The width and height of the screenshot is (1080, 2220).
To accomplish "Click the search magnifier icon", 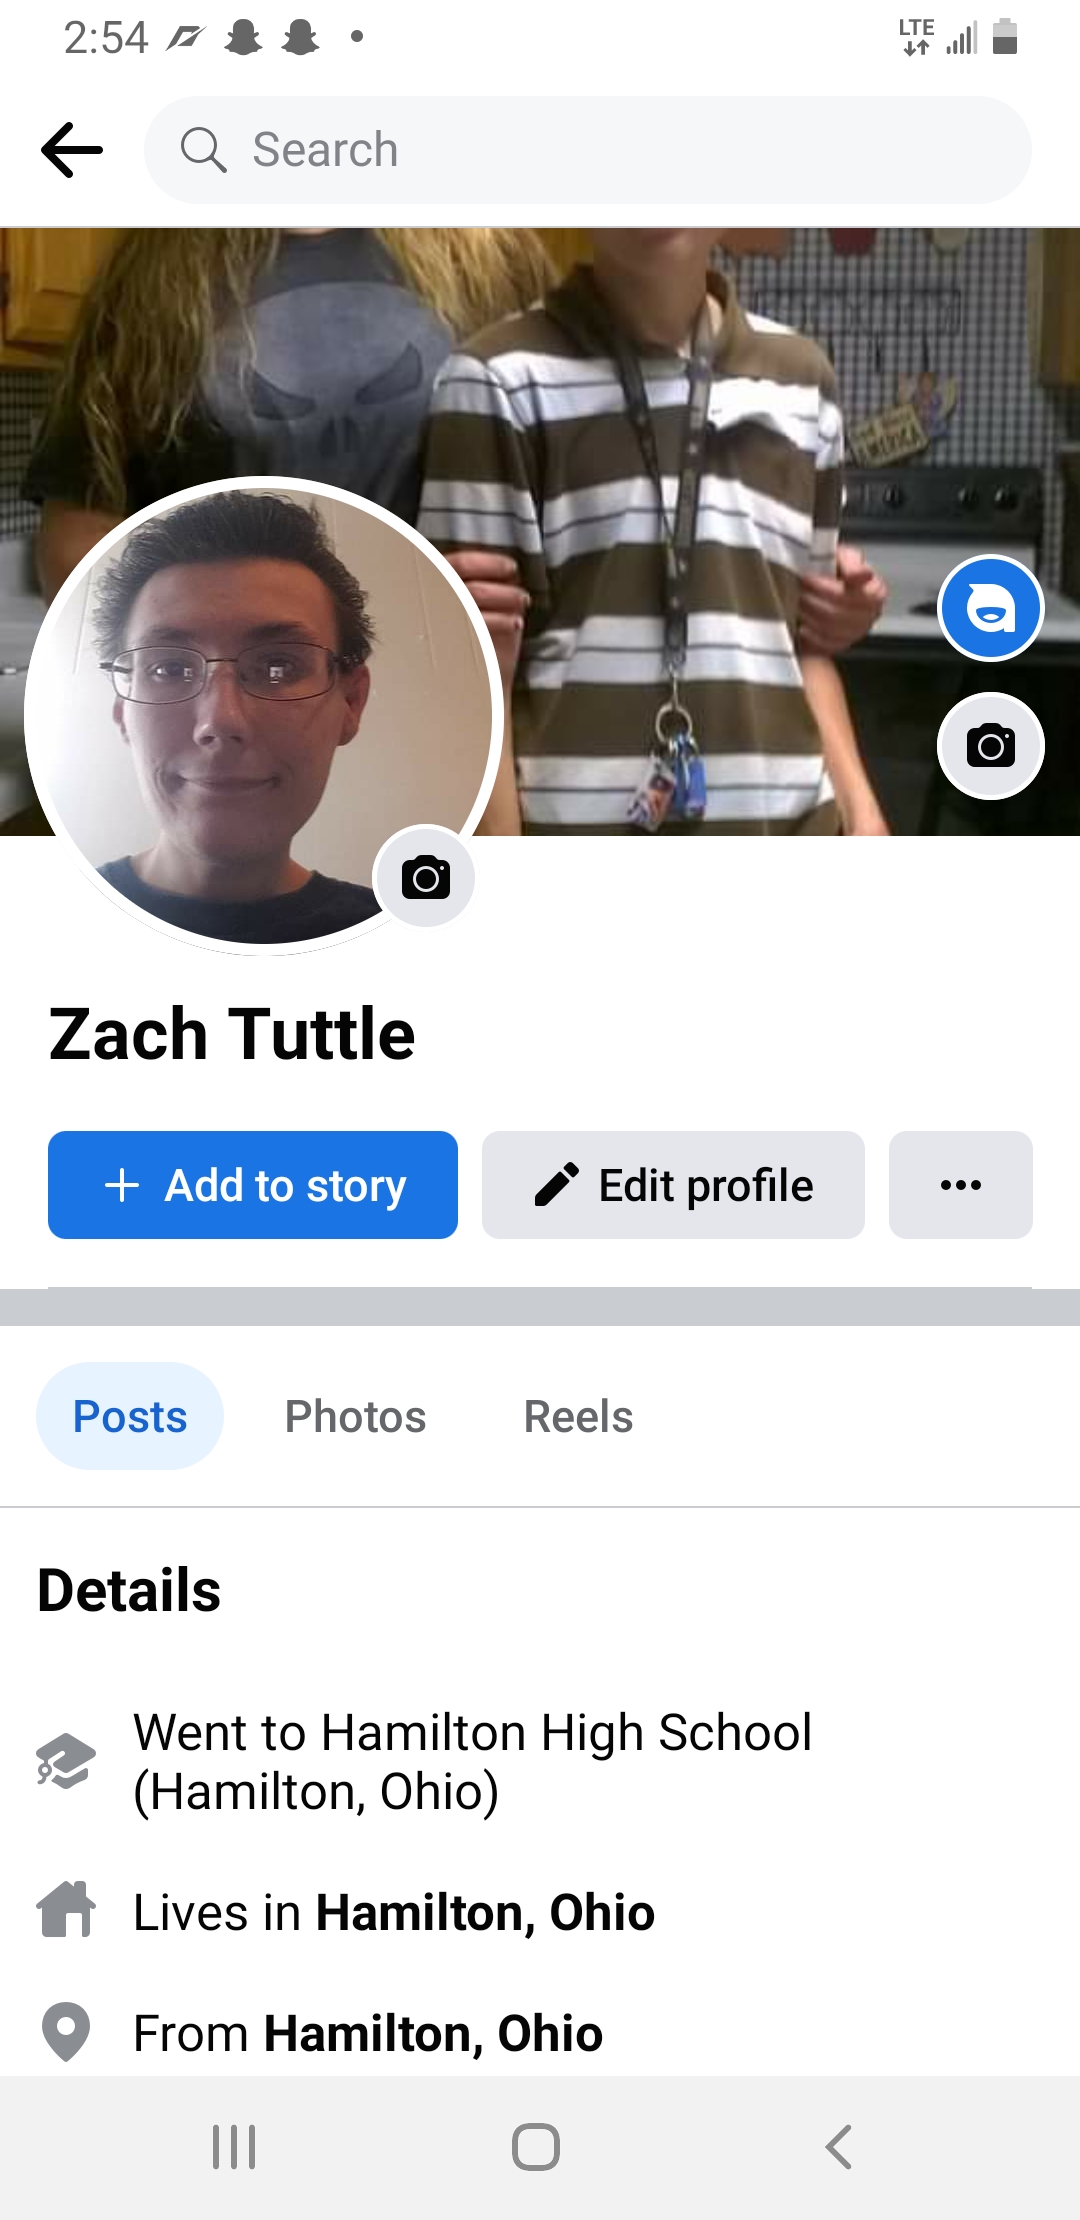I will click(x=203, y=150).
